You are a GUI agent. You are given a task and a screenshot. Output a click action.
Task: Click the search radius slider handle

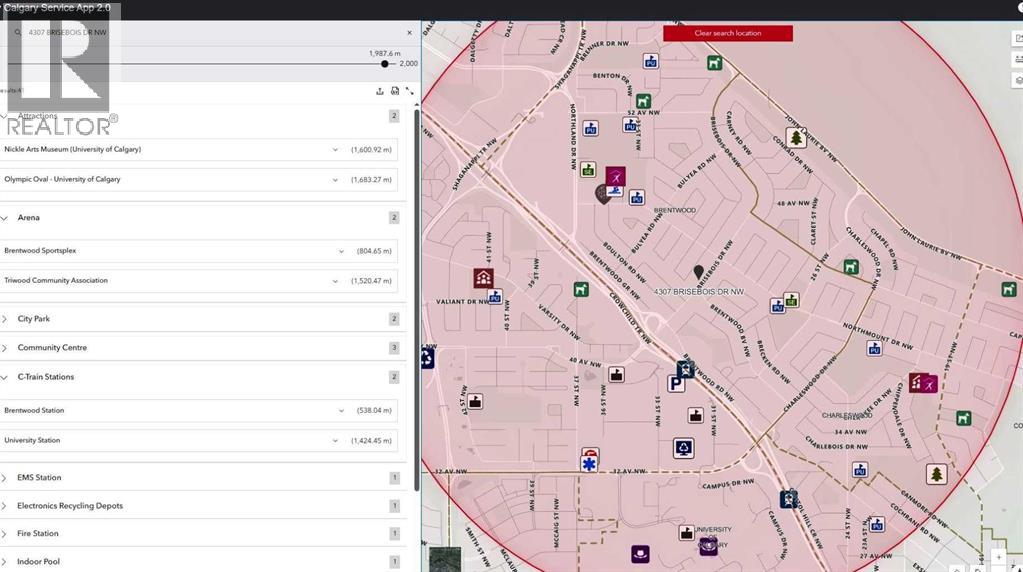[385, 64]
